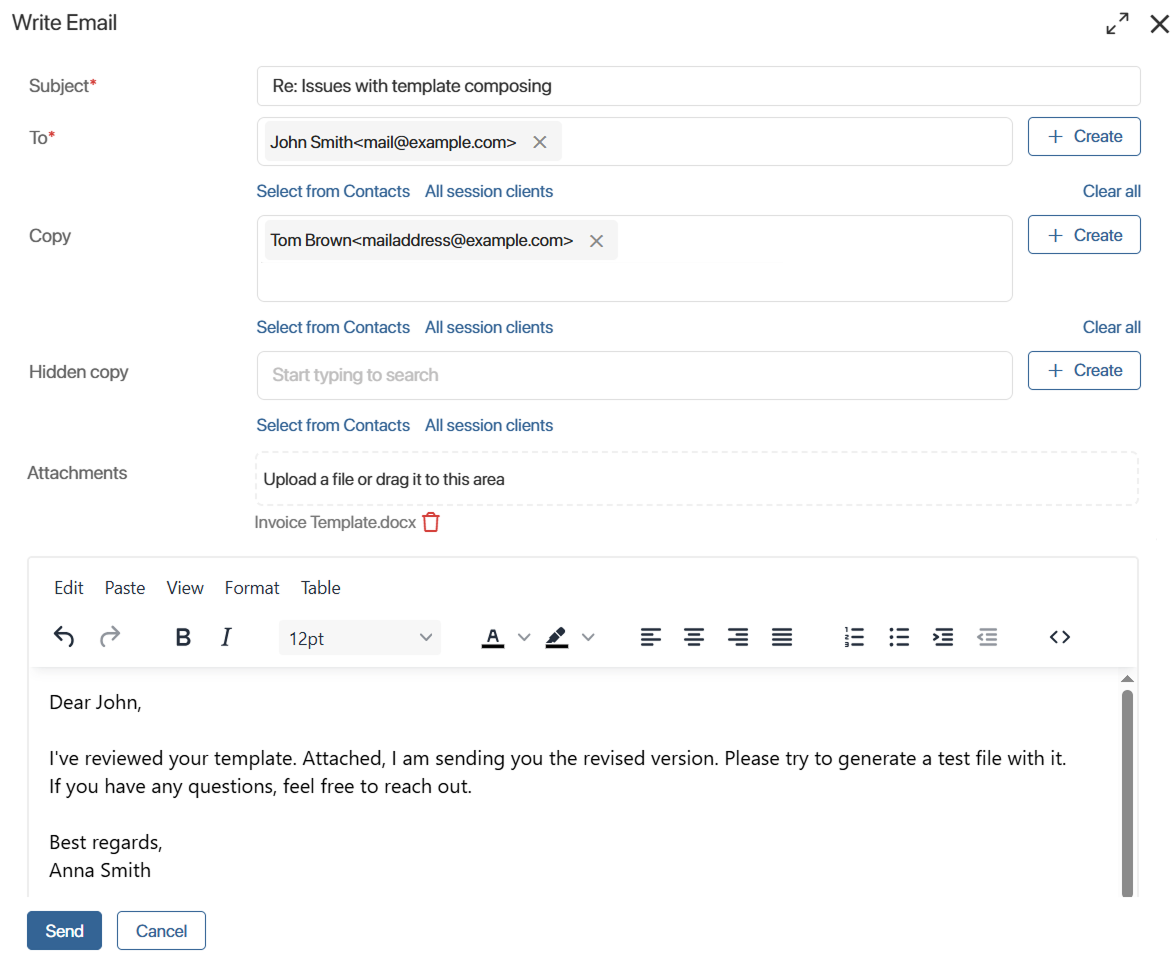Click Create next to the Copy field
Image resolution: width=1172 pixels, height=953 pixels.
click(1084, 235)
